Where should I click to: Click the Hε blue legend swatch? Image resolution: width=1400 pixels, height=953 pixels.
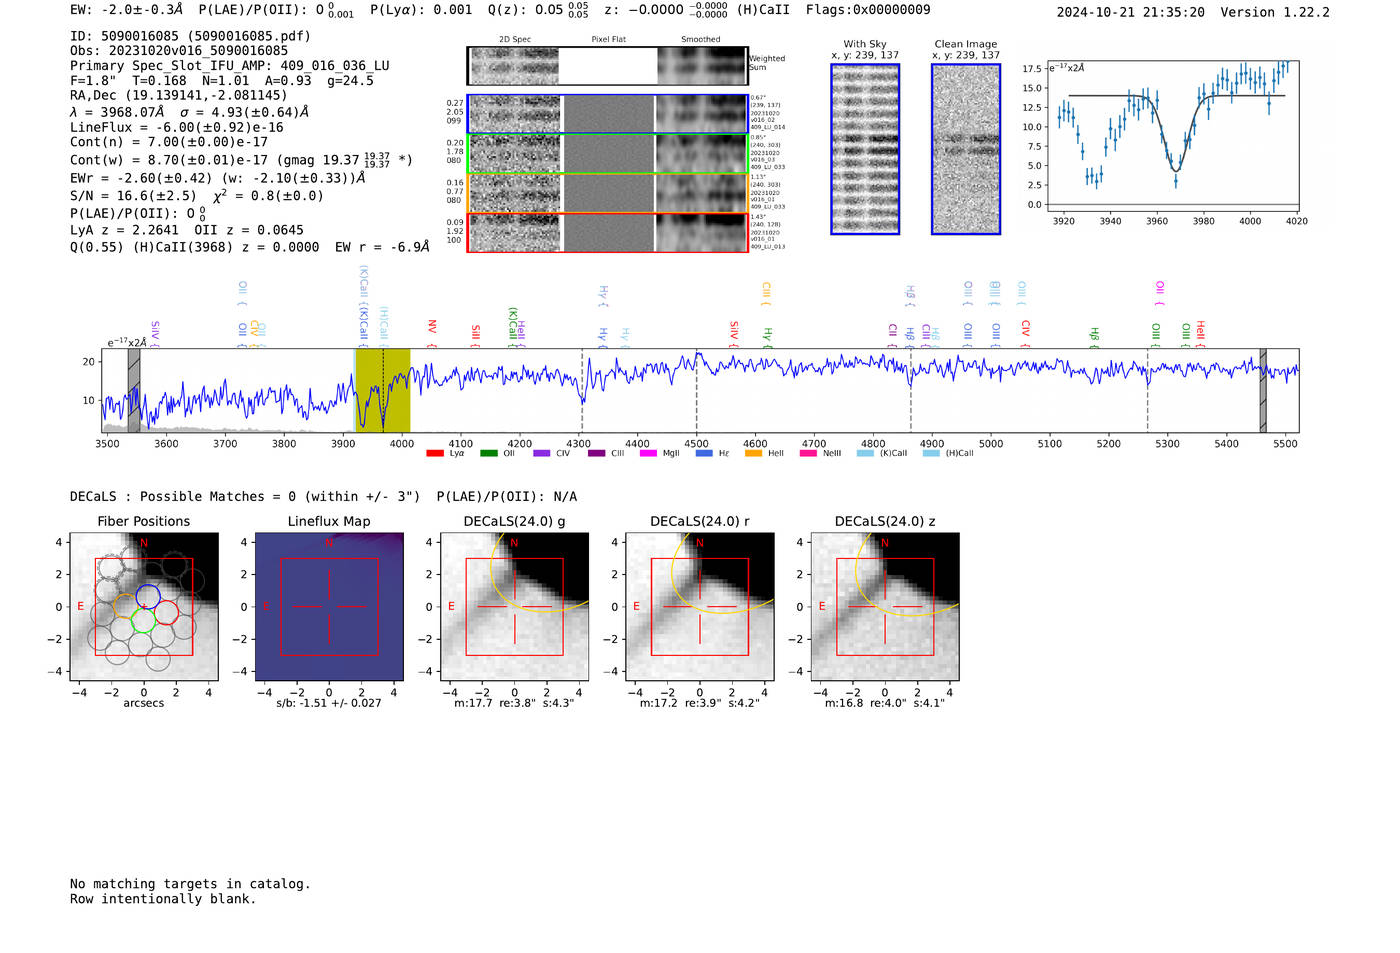(704, 454)
